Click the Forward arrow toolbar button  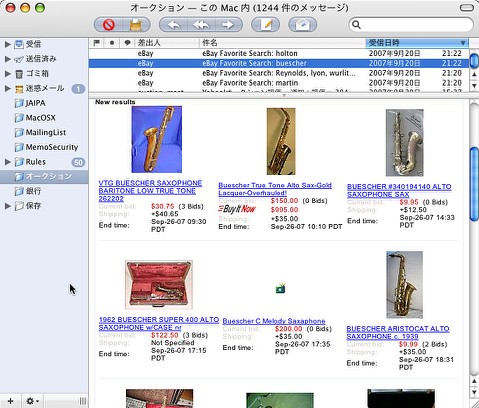228,25
